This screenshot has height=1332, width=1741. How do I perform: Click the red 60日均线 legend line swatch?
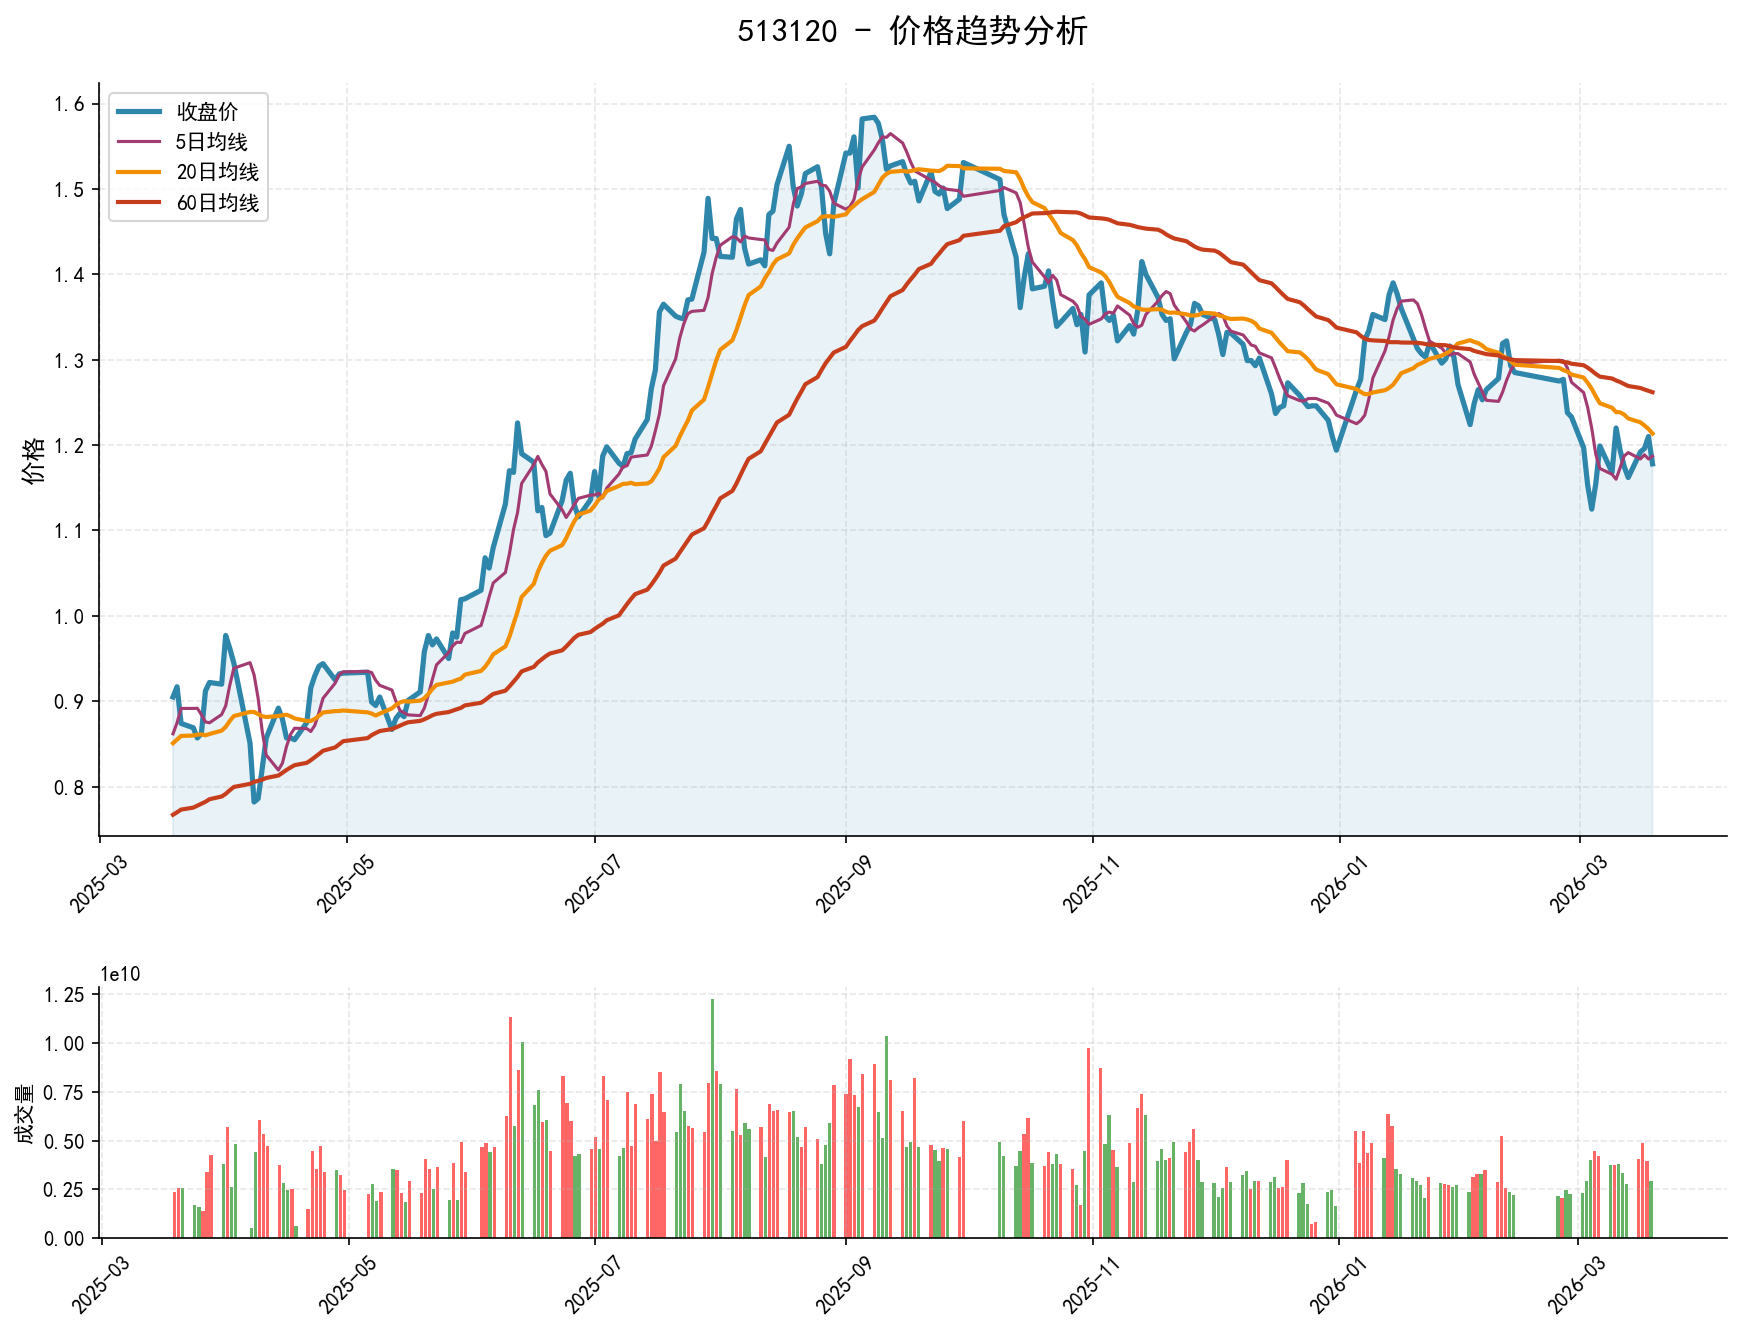139,204
